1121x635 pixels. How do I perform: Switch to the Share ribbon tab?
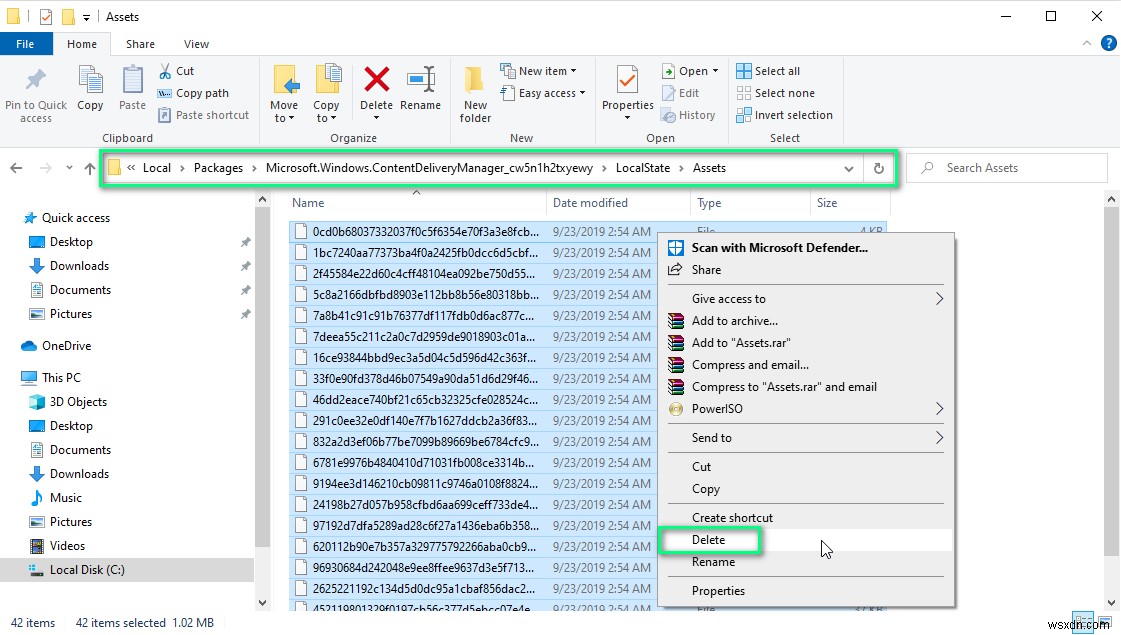coord(140,44)
